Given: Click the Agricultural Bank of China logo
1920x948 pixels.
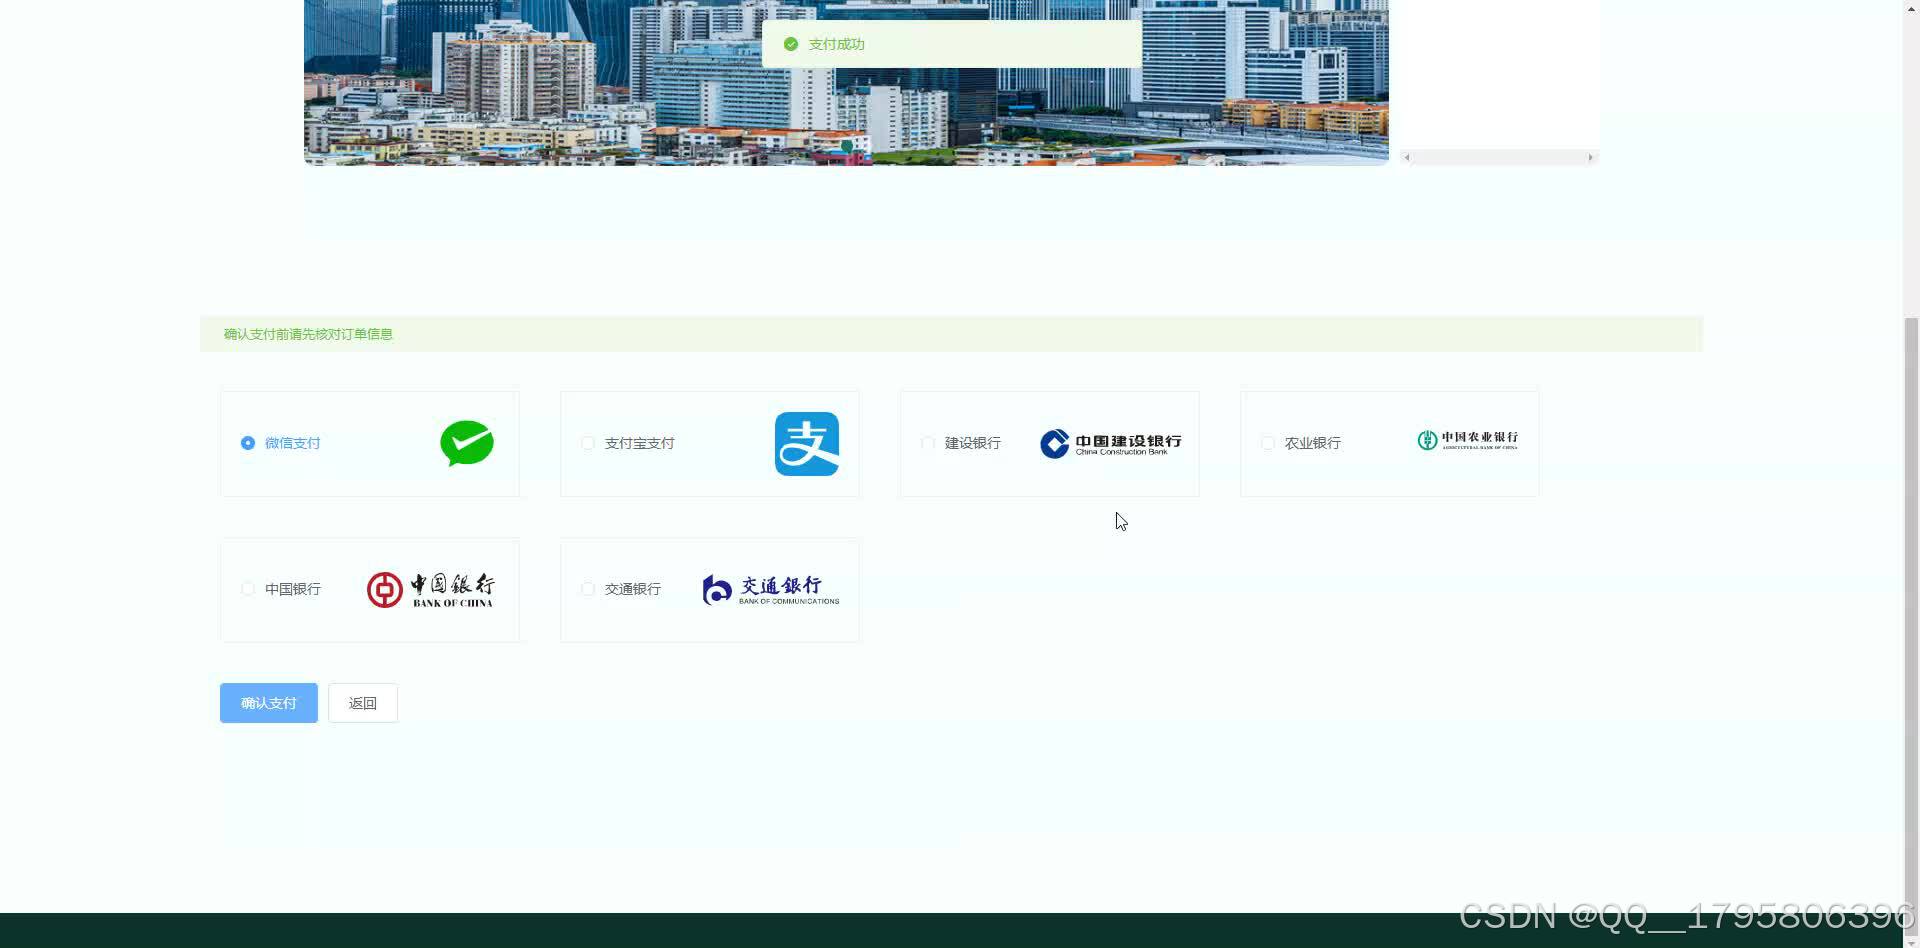Looking at the screenshot, I should pos(1467,440).
